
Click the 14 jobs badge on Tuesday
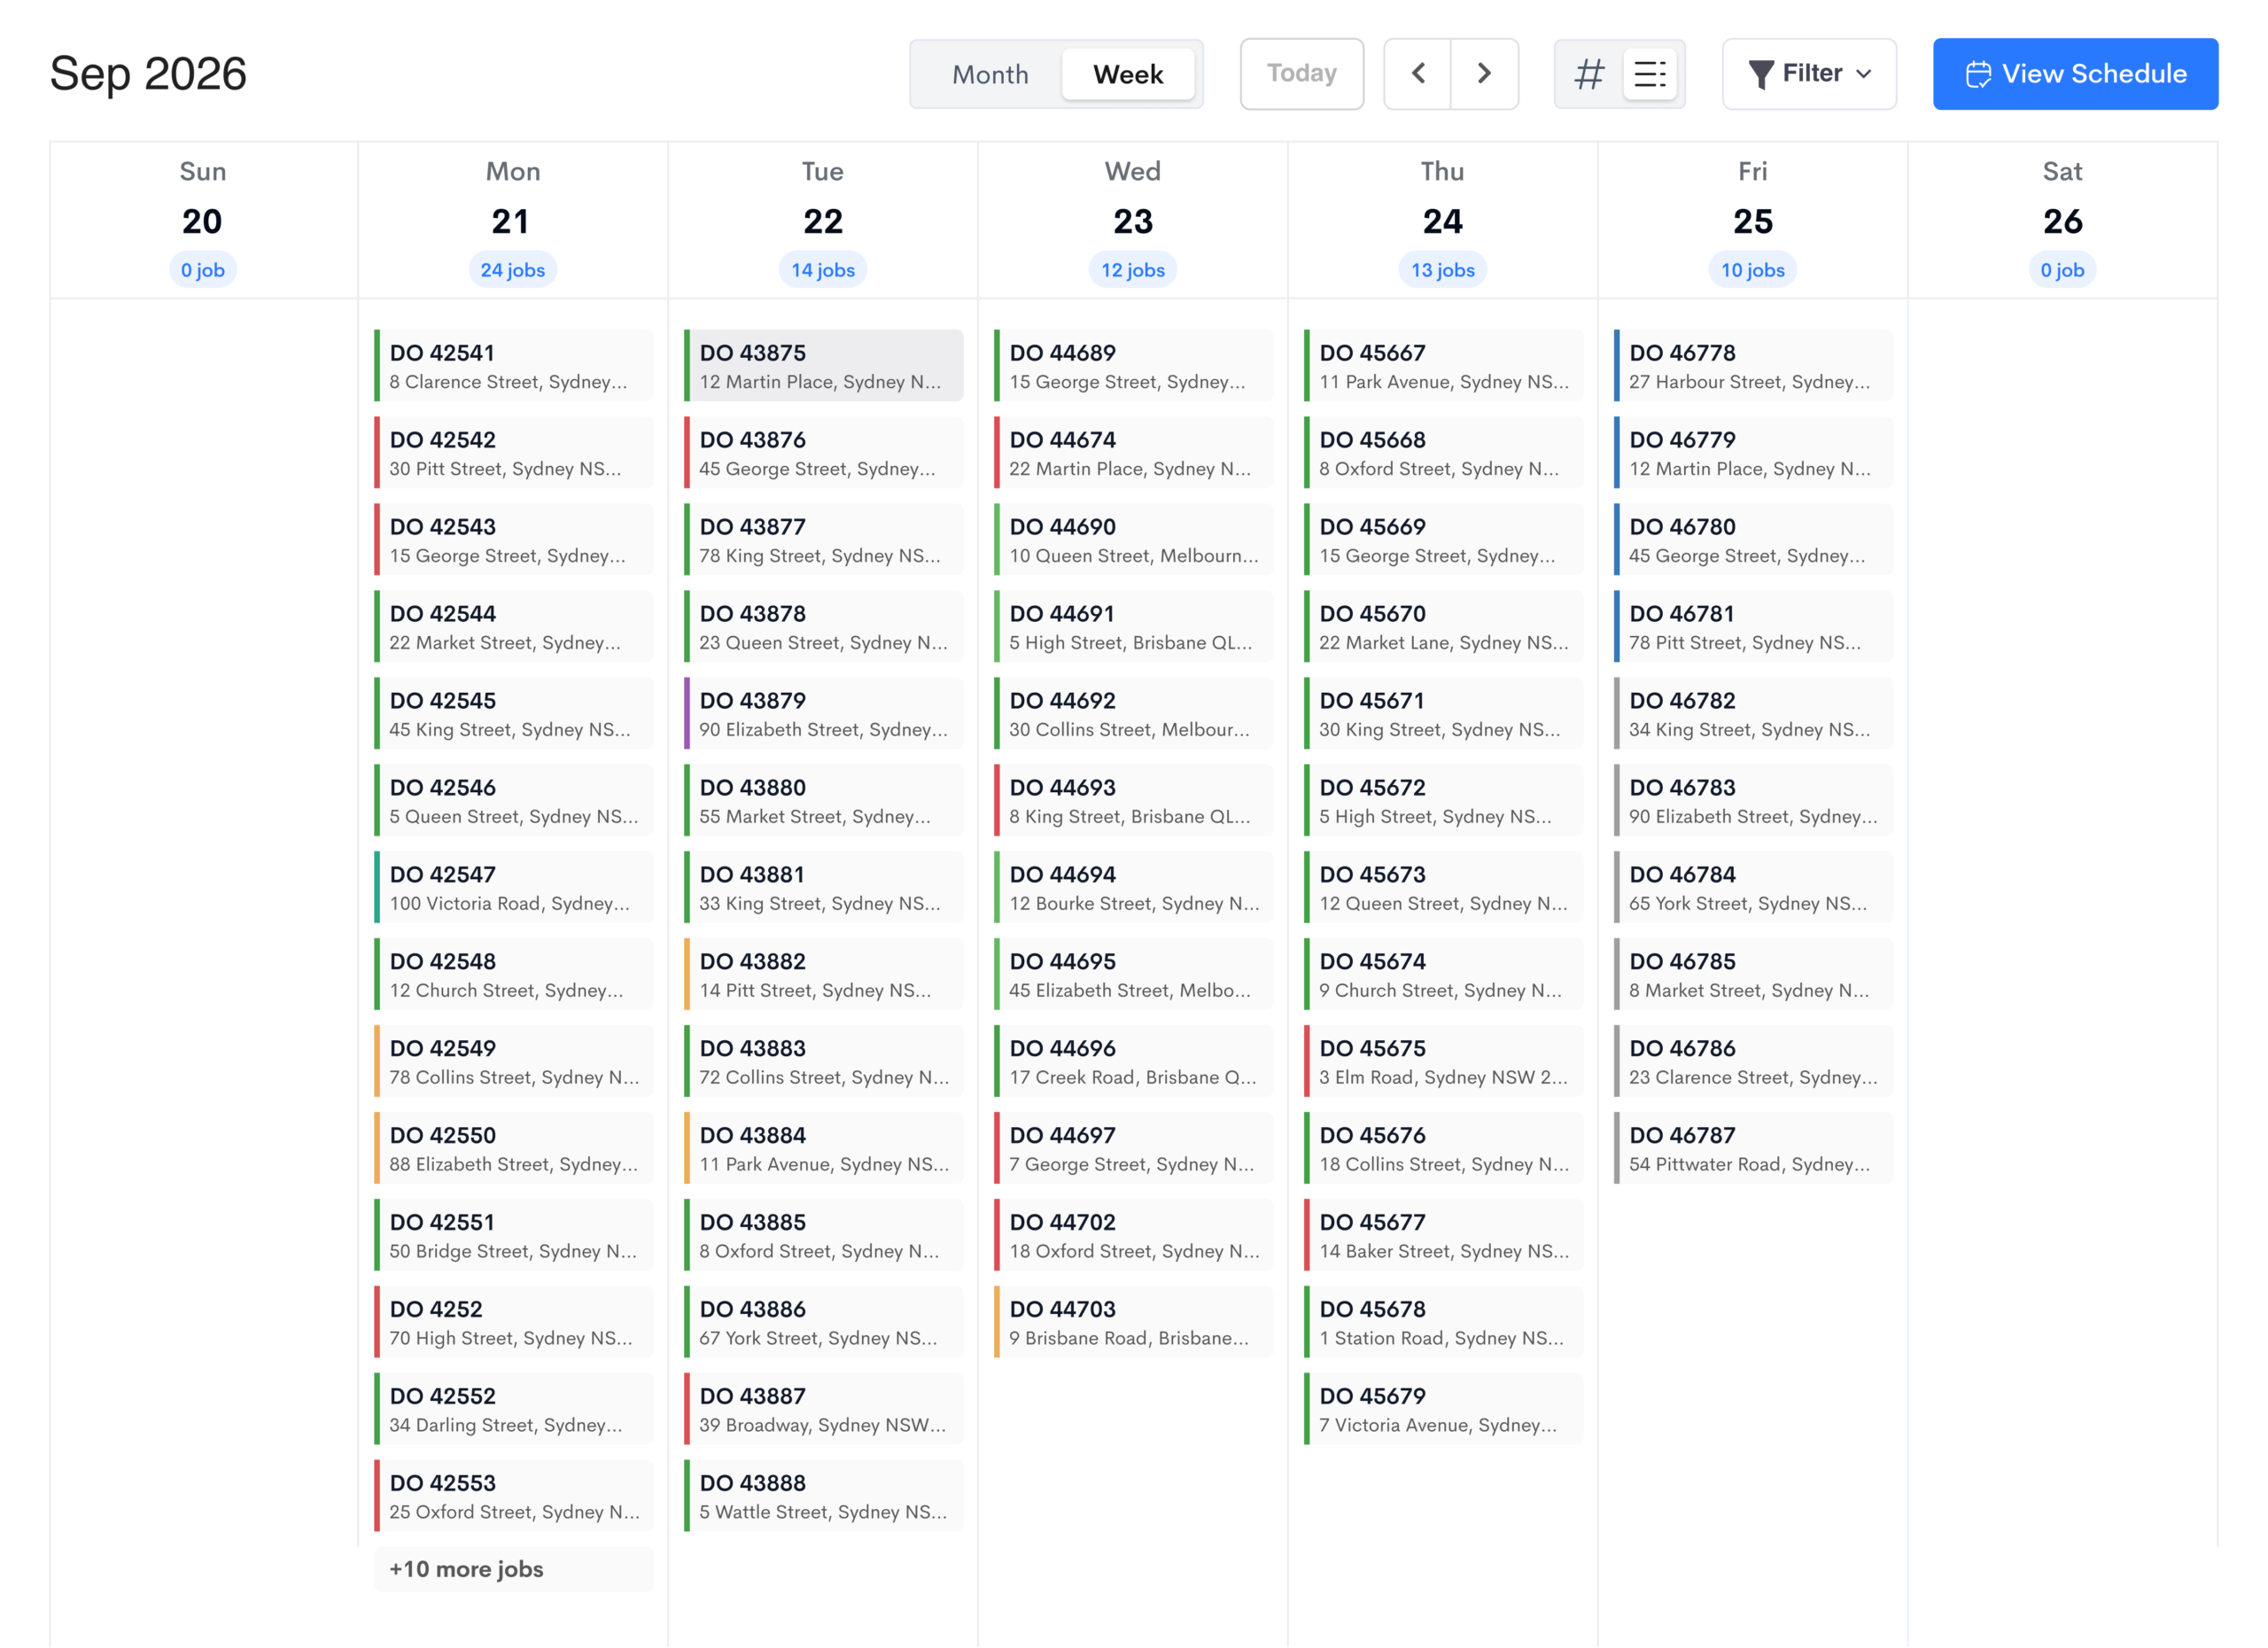(x=822, y=270)
